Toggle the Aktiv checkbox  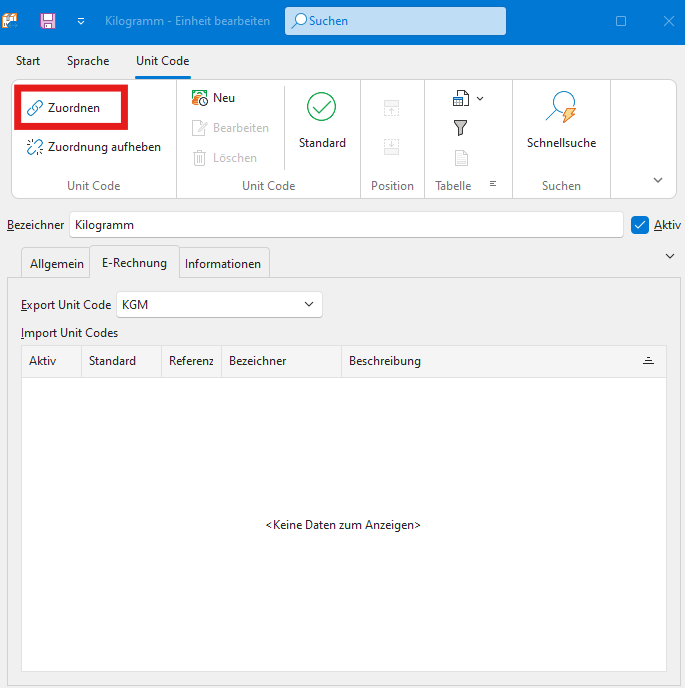[641, 225]
